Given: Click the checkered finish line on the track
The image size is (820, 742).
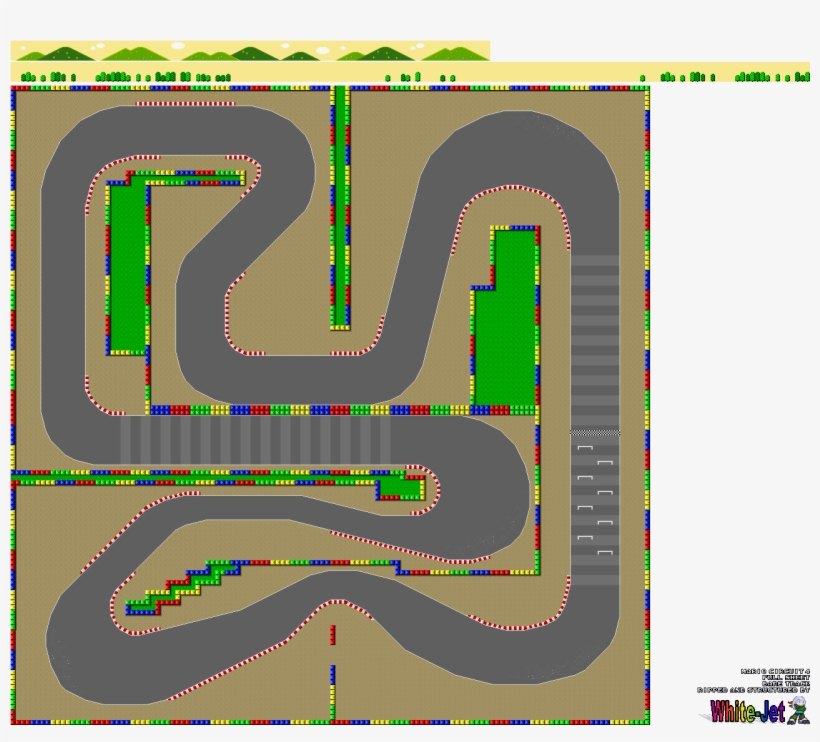Looking at the screenshot, I should click(x=595, y=432).
